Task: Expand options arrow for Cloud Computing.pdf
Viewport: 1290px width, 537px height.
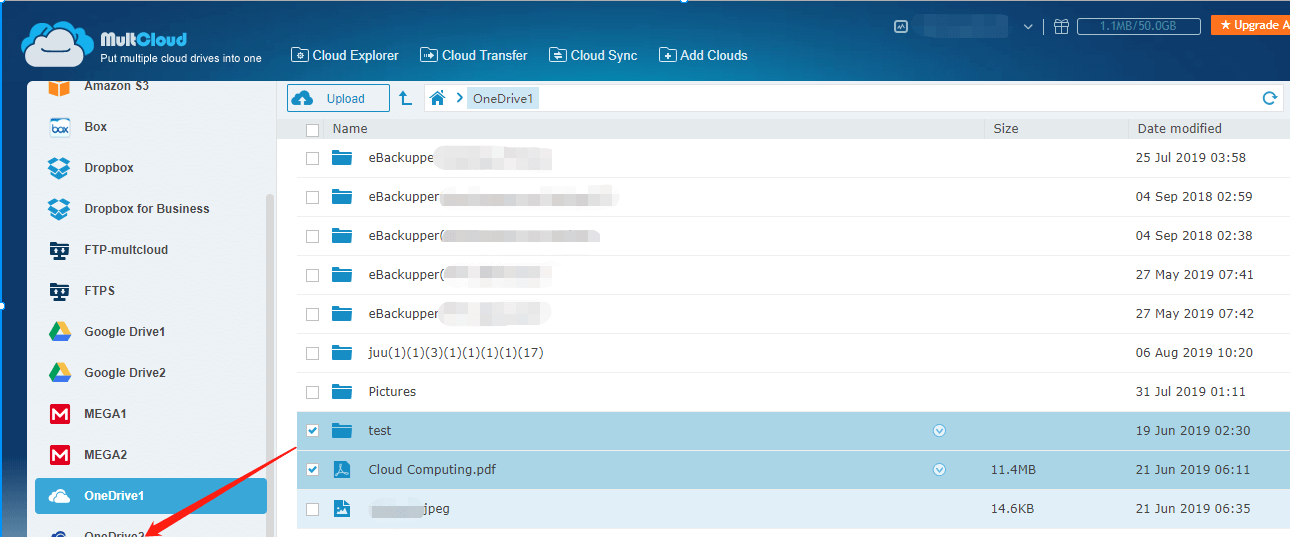Action: [x=939, y=470]
